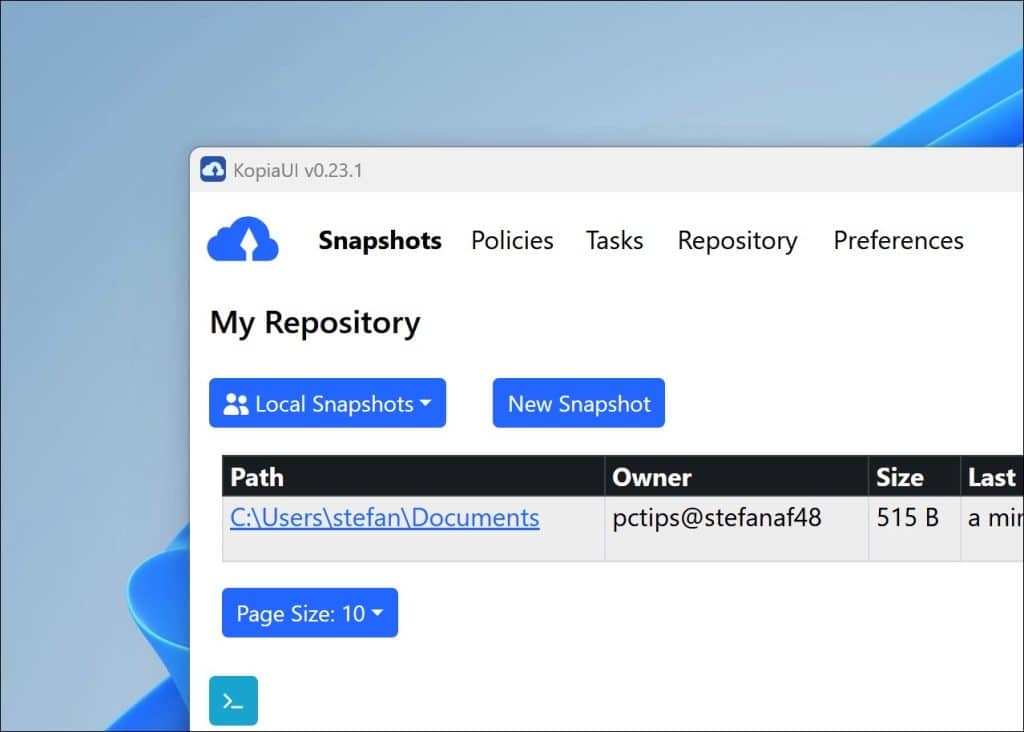1024x732 pixels.
Task: Expand the Local Snapshots dropdown
Action: click(x=327, y=403)
